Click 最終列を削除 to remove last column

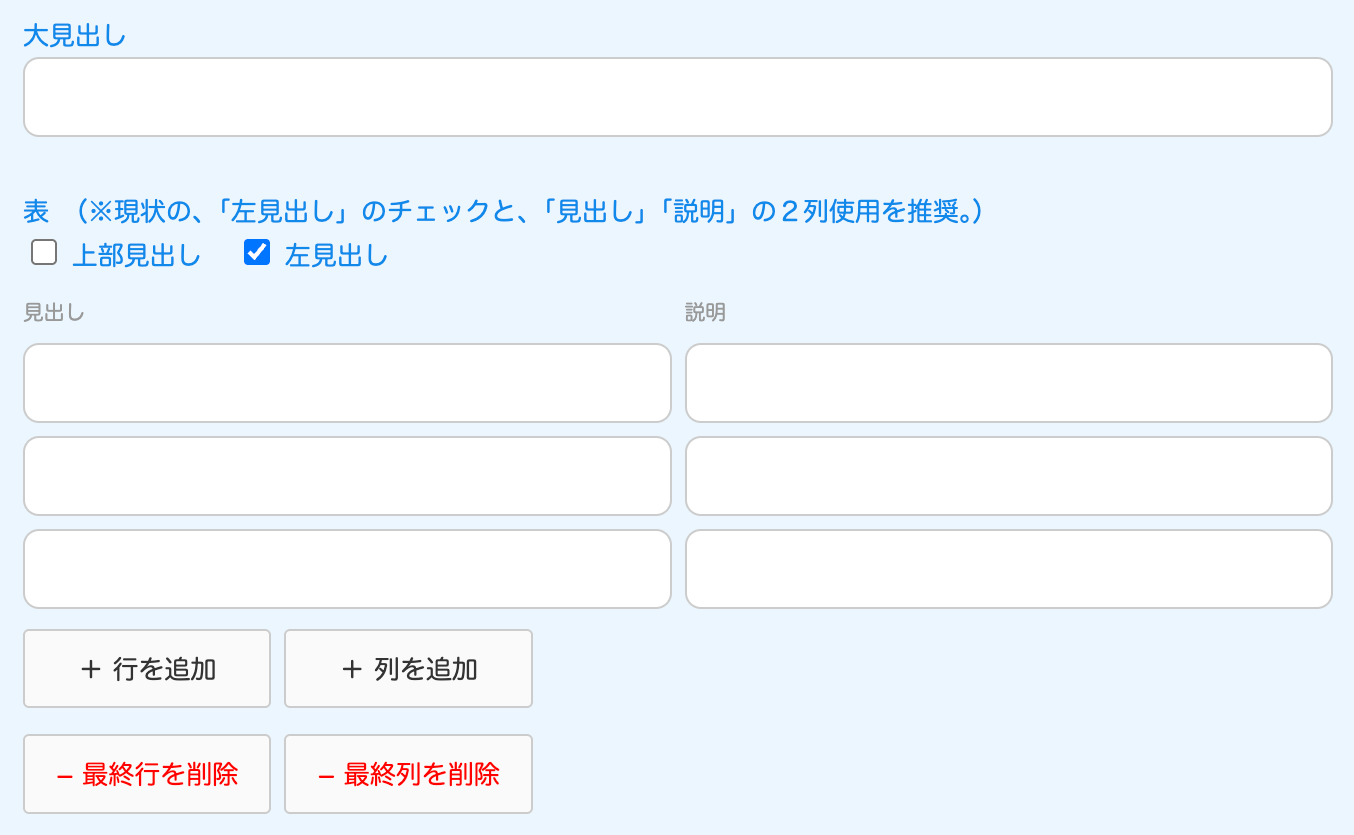408,774
